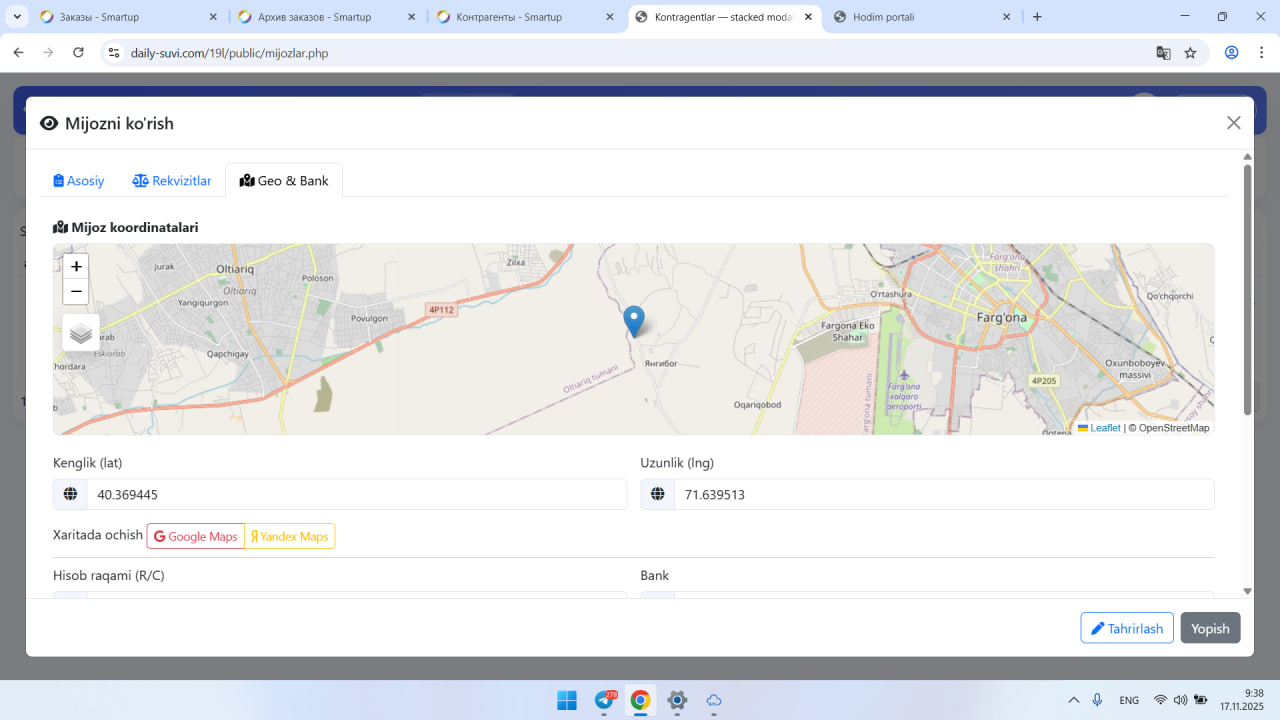Expand the browser tab search dropdown
The width and height of the screenshot is (1280, 720).
tap(18, 17)
